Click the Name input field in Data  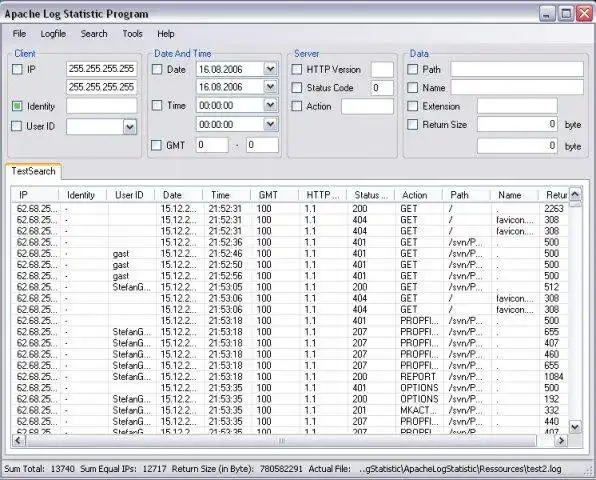(517, 87)
